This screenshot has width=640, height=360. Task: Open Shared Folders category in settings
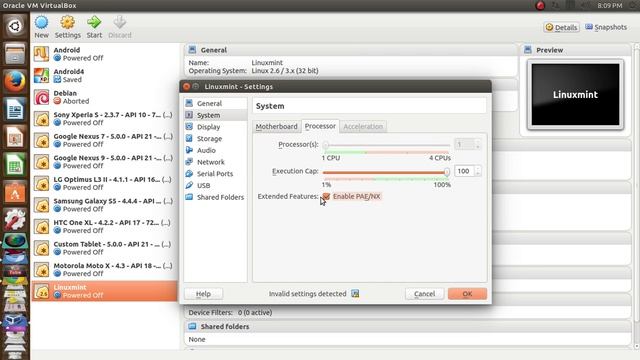(x=215, y=197)
